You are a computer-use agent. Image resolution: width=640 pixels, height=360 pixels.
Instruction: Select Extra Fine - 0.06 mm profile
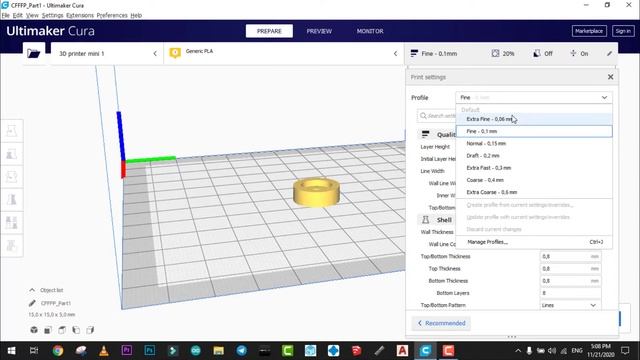click(534, 119)
